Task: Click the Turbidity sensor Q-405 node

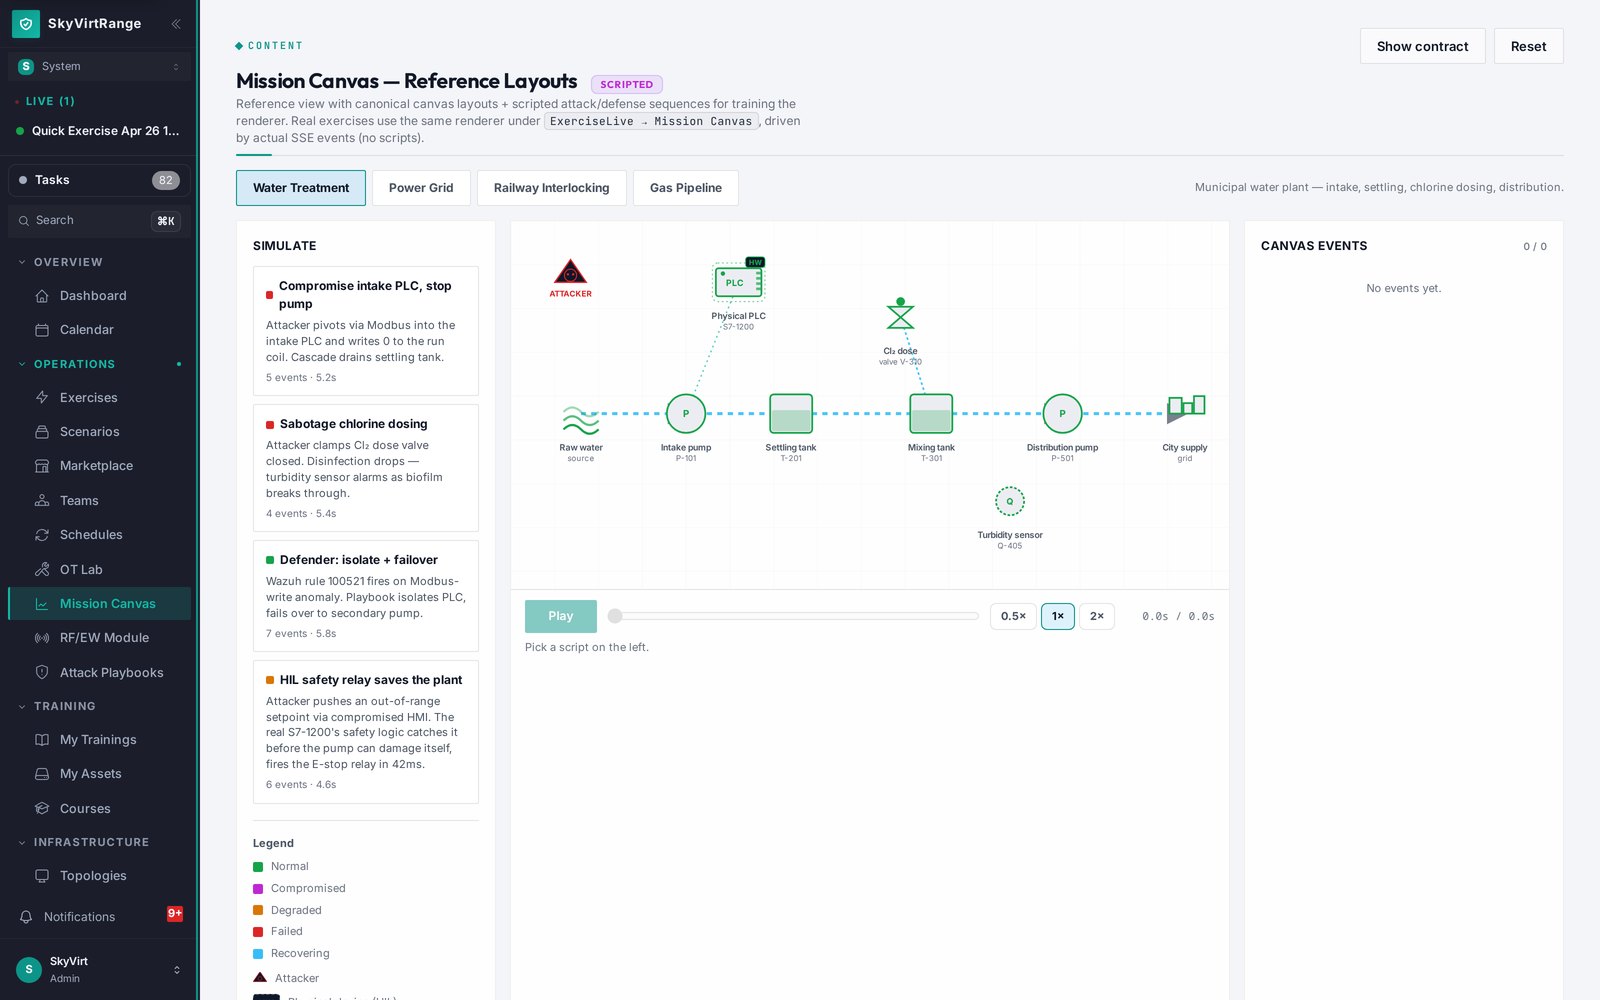Action: pos(1010,501)
